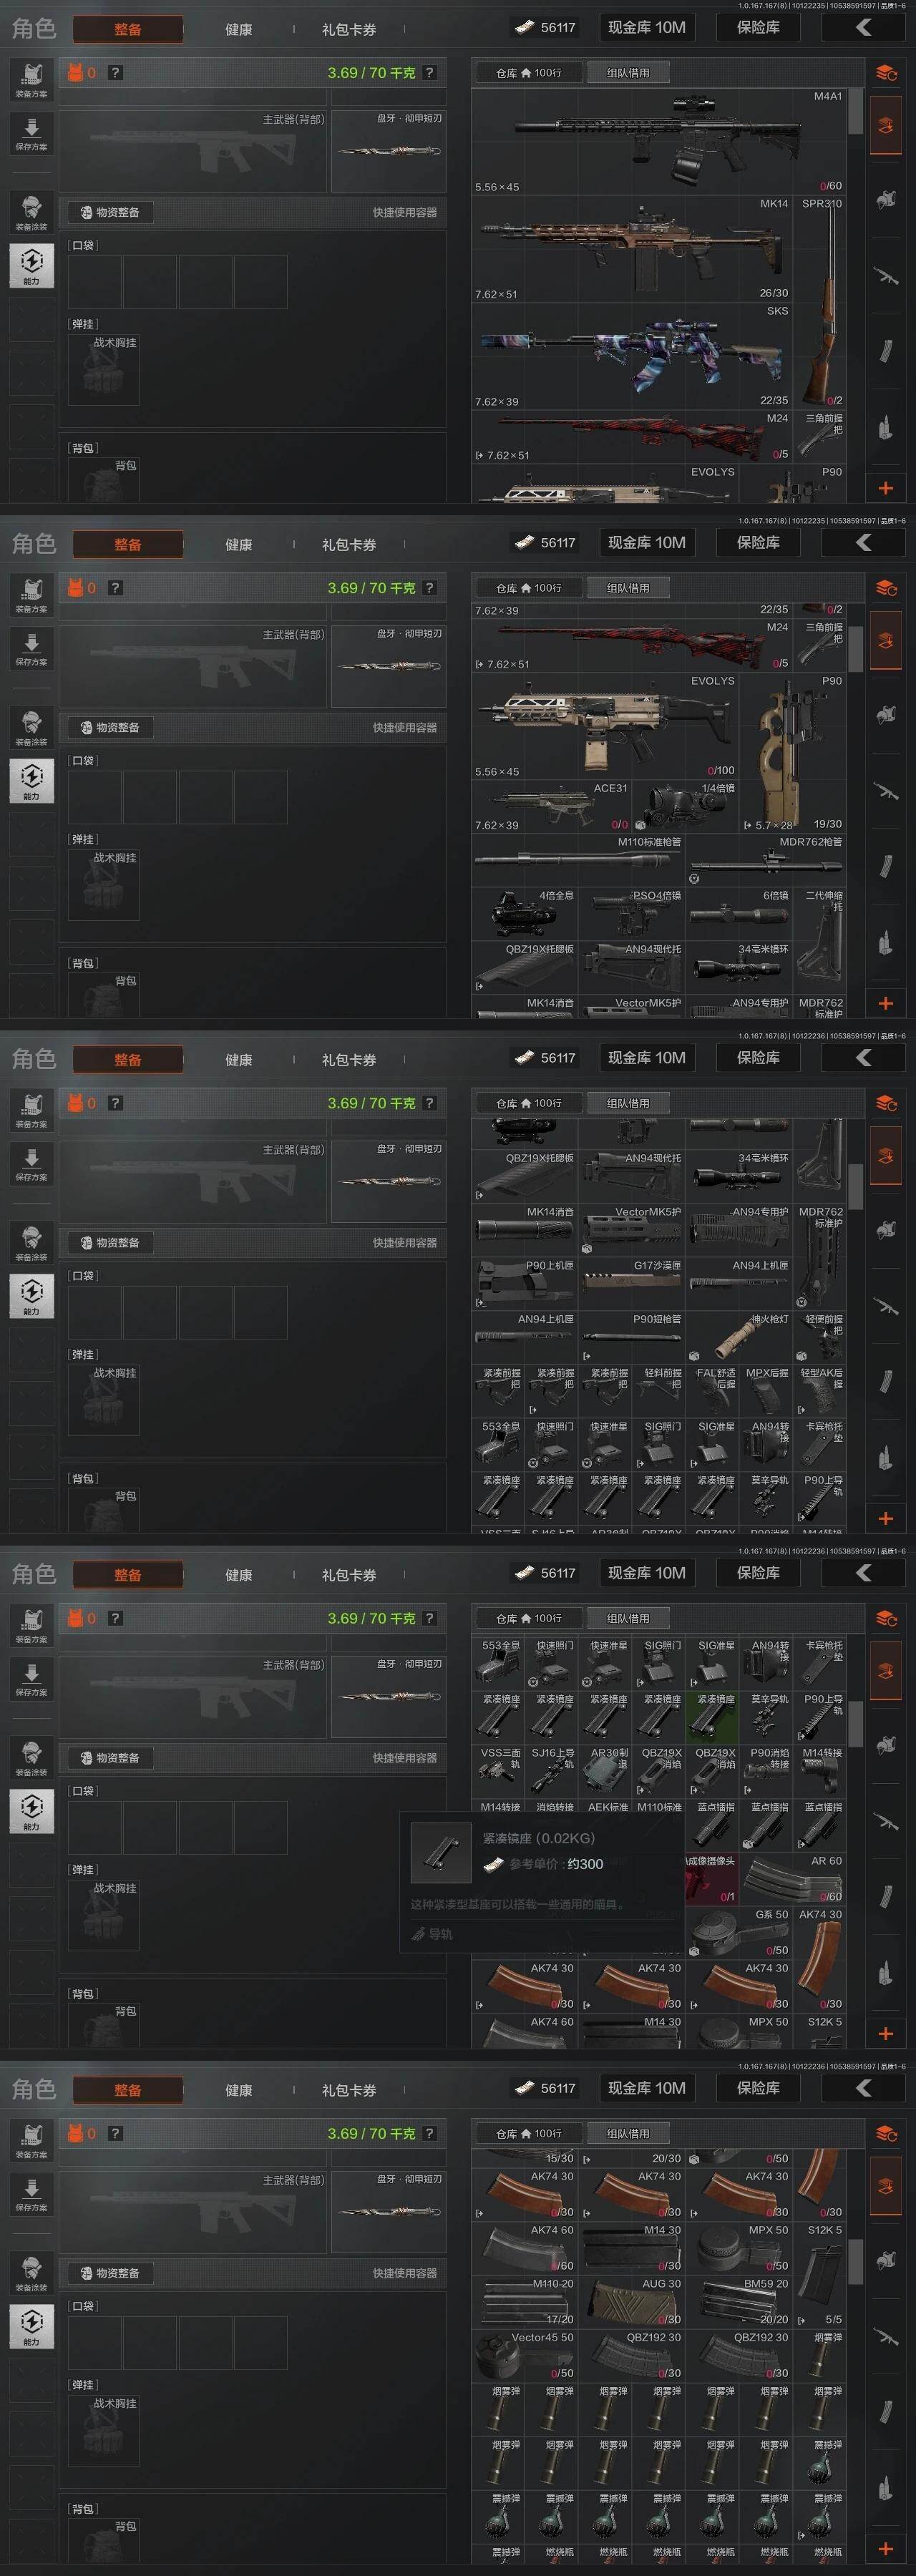The width and height of the screenshot is (916, 2576).
Task: Select the M4A1 rifle in the warehouse
Action: click(x=659, y=141)
